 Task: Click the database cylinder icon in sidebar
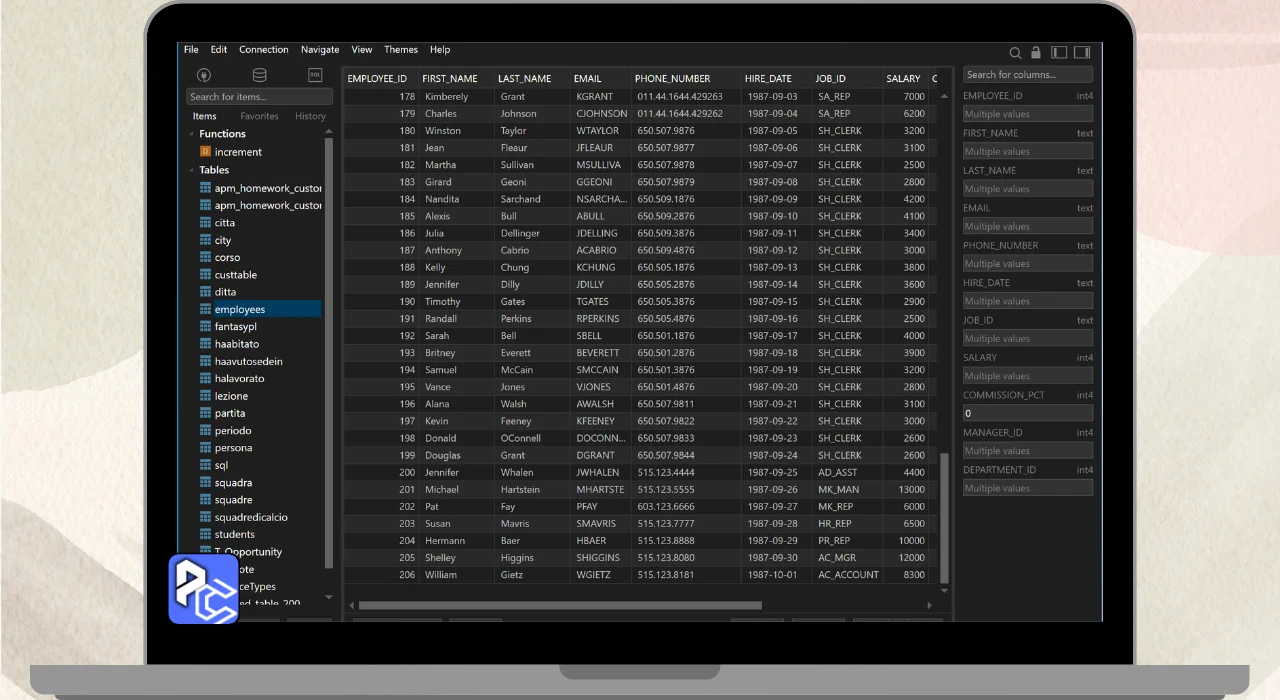point(259,75)
